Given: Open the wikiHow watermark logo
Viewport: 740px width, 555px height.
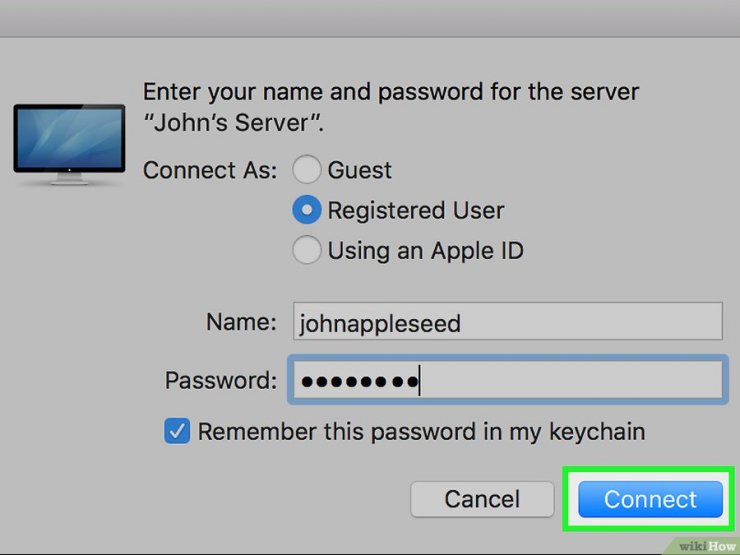Looking at the screenshot, I should (707, 546).
